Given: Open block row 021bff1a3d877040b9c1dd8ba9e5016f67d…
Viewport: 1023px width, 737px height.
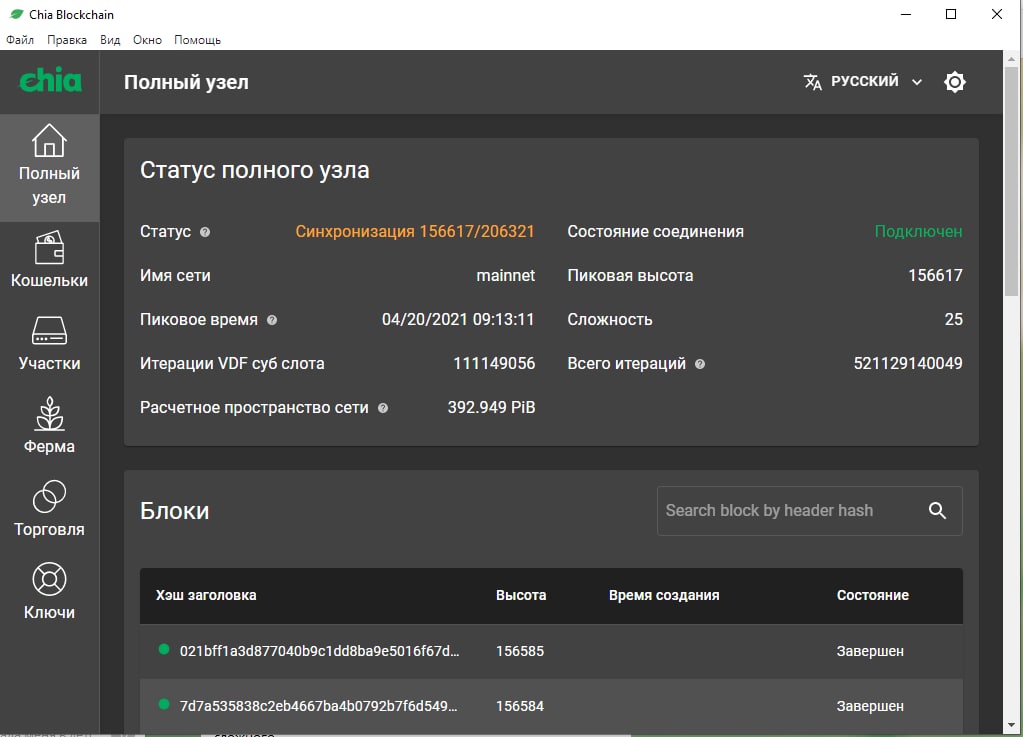Looking at the screenshot, I should (551, 651).
